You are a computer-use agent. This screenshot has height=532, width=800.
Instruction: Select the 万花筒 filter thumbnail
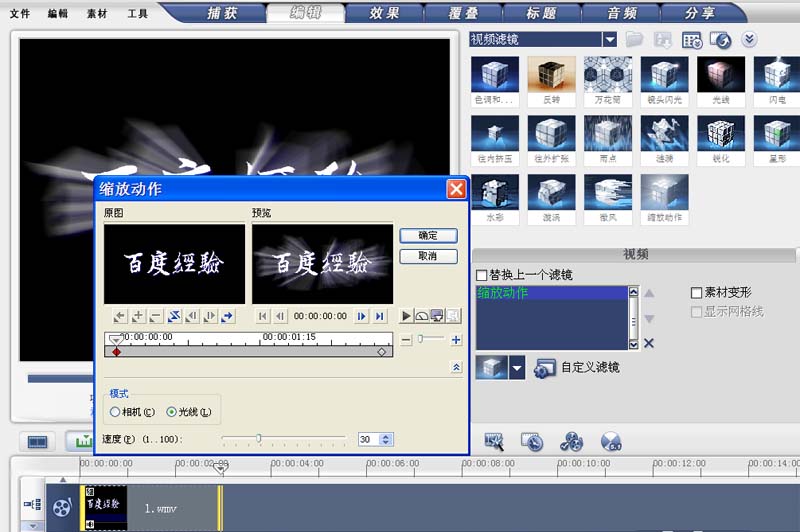pyautogui.click(x=608, y=81)
